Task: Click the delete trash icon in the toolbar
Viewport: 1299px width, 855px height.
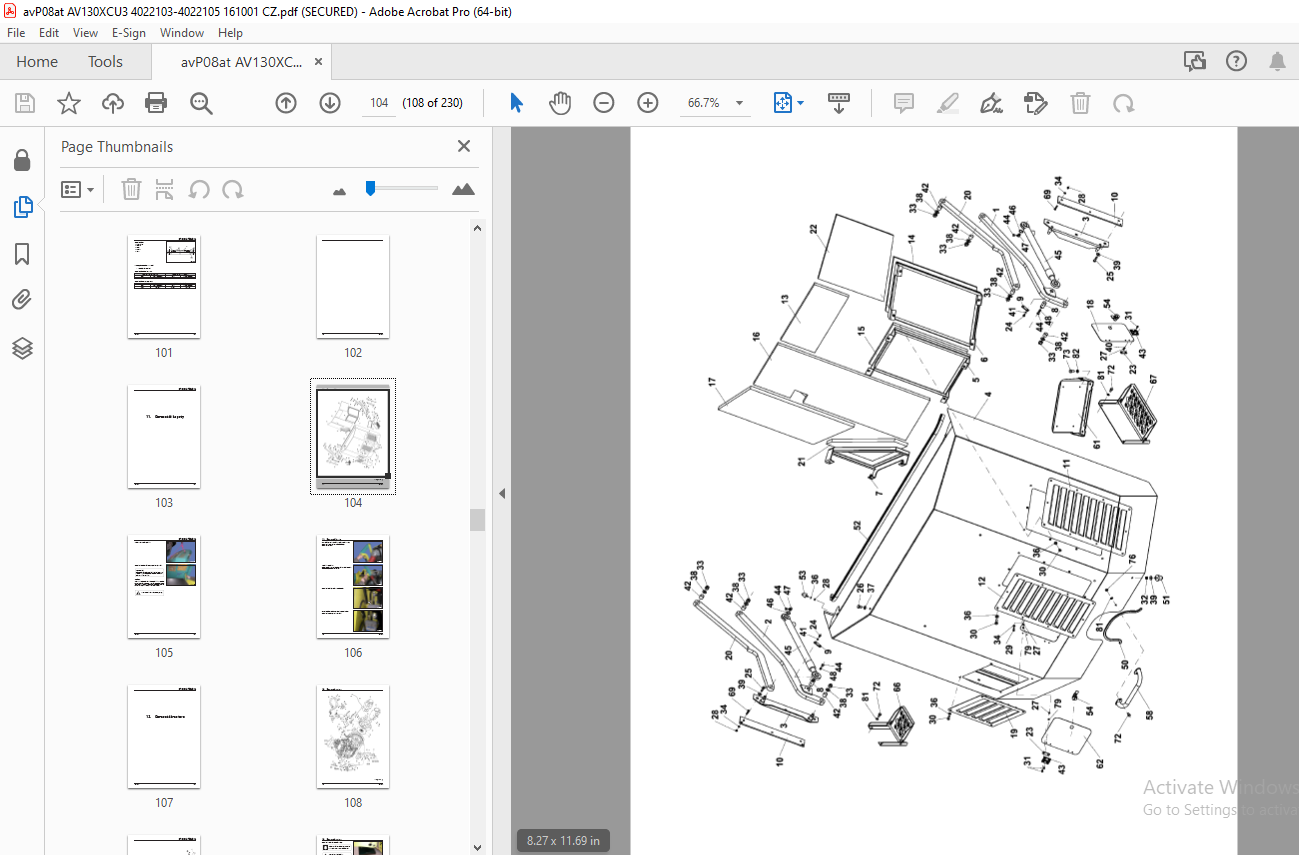Action: click(x=1080, y=103)
